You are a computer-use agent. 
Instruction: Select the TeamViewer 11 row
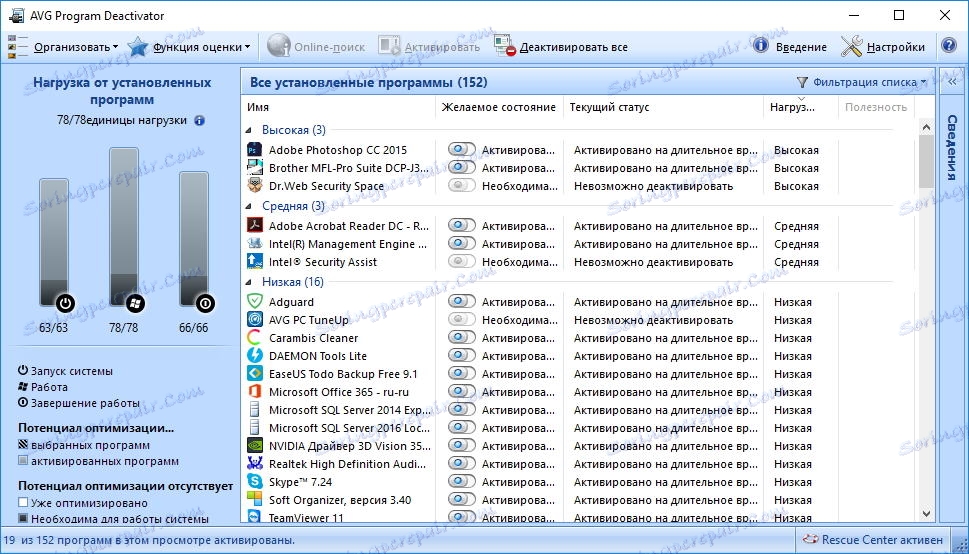581,518
